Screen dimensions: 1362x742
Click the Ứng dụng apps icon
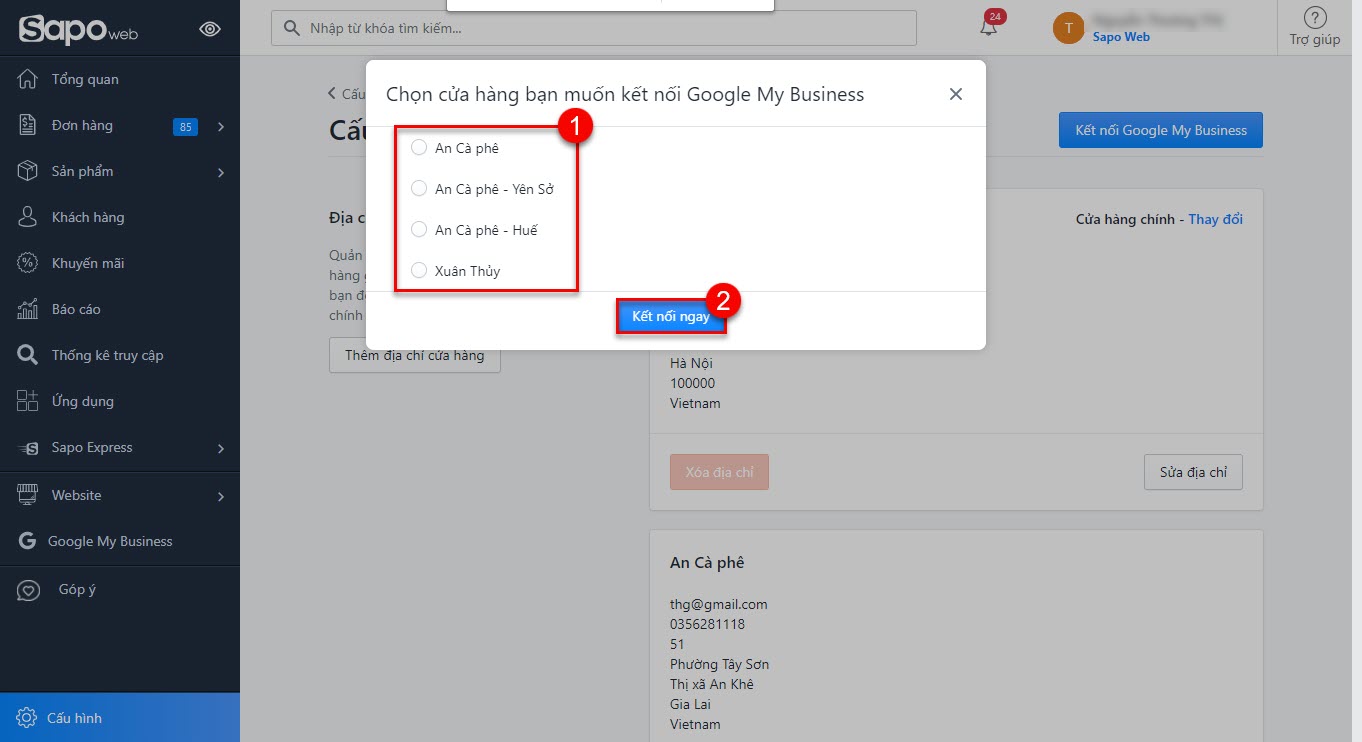(x=28, y=401)
